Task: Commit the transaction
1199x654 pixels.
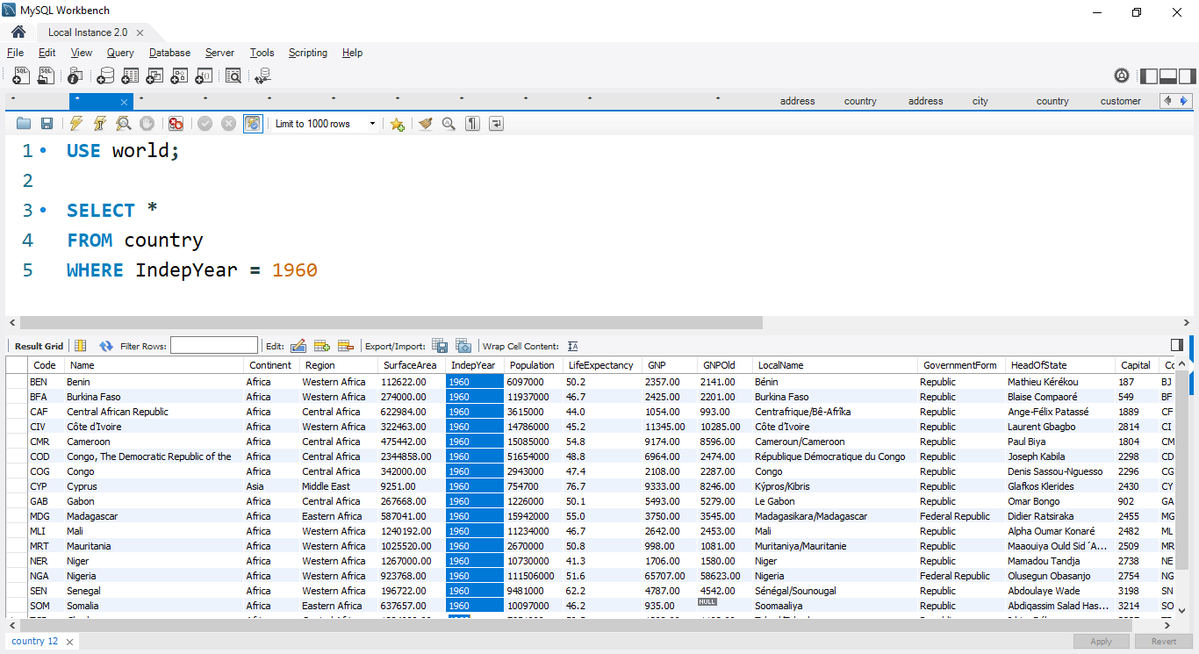Action: pyautogui.click(x=205, y=123)
